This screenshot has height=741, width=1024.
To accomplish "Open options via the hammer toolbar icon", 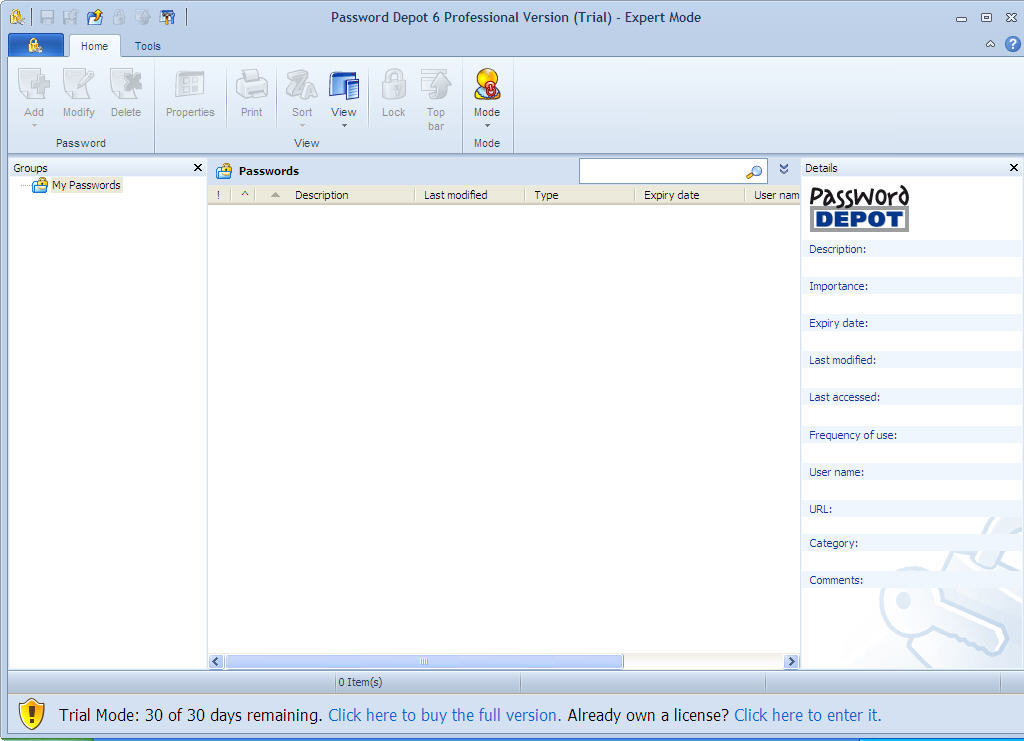I will click(166, 17).
